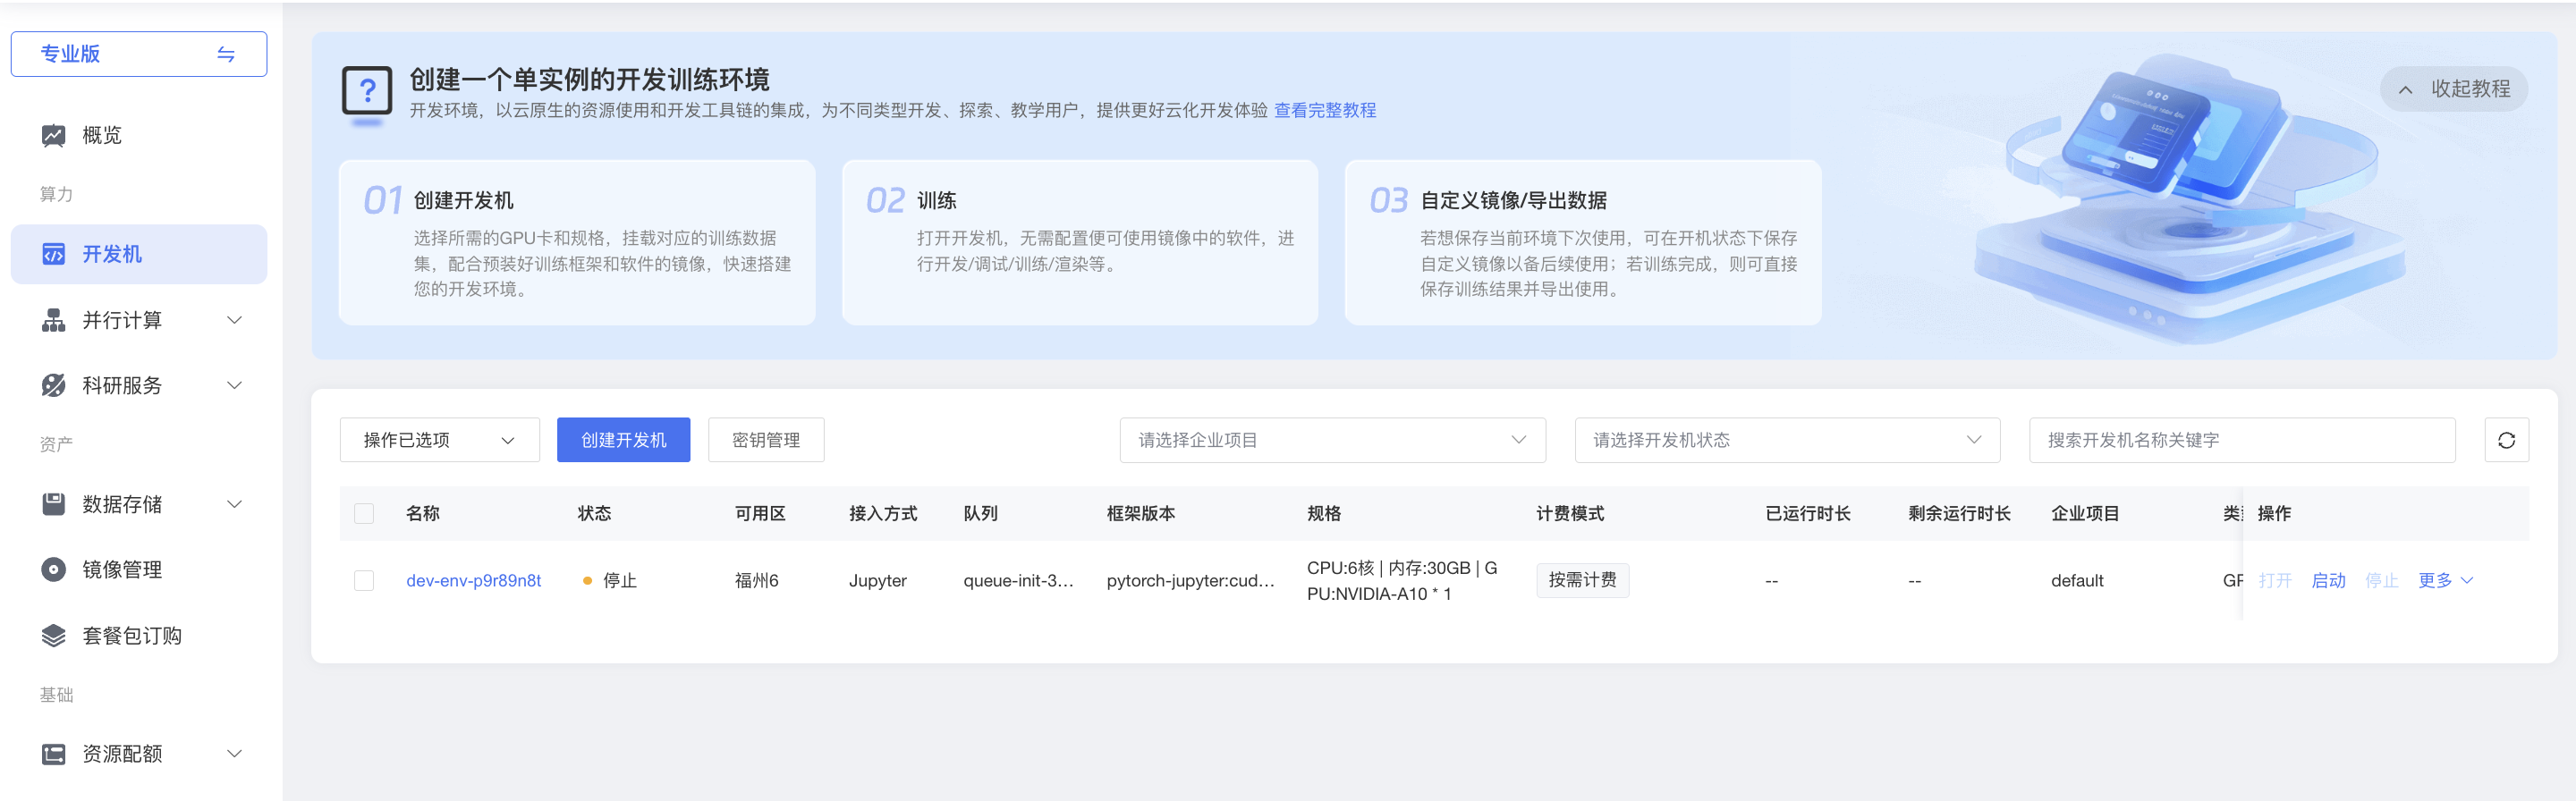Click the 名称 column header
Image resolution: width=2576 pixels, height=801 pixels.
click(423, 513)
